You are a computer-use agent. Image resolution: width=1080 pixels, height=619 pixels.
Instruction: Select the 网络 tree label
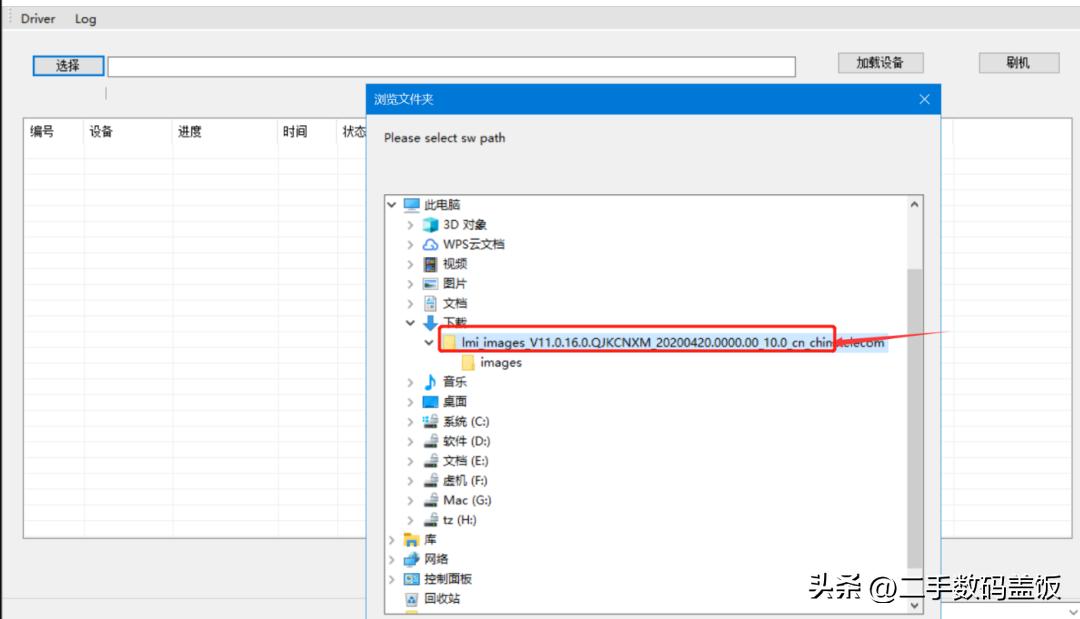click(436, 559)
